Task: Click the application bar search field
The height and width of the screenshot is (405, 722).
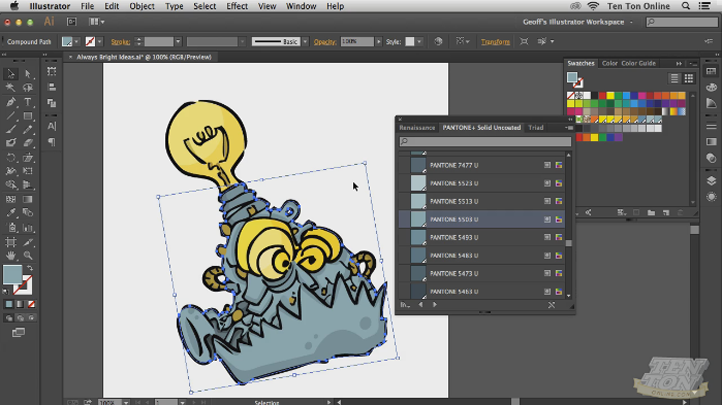Action: (682, 22)
